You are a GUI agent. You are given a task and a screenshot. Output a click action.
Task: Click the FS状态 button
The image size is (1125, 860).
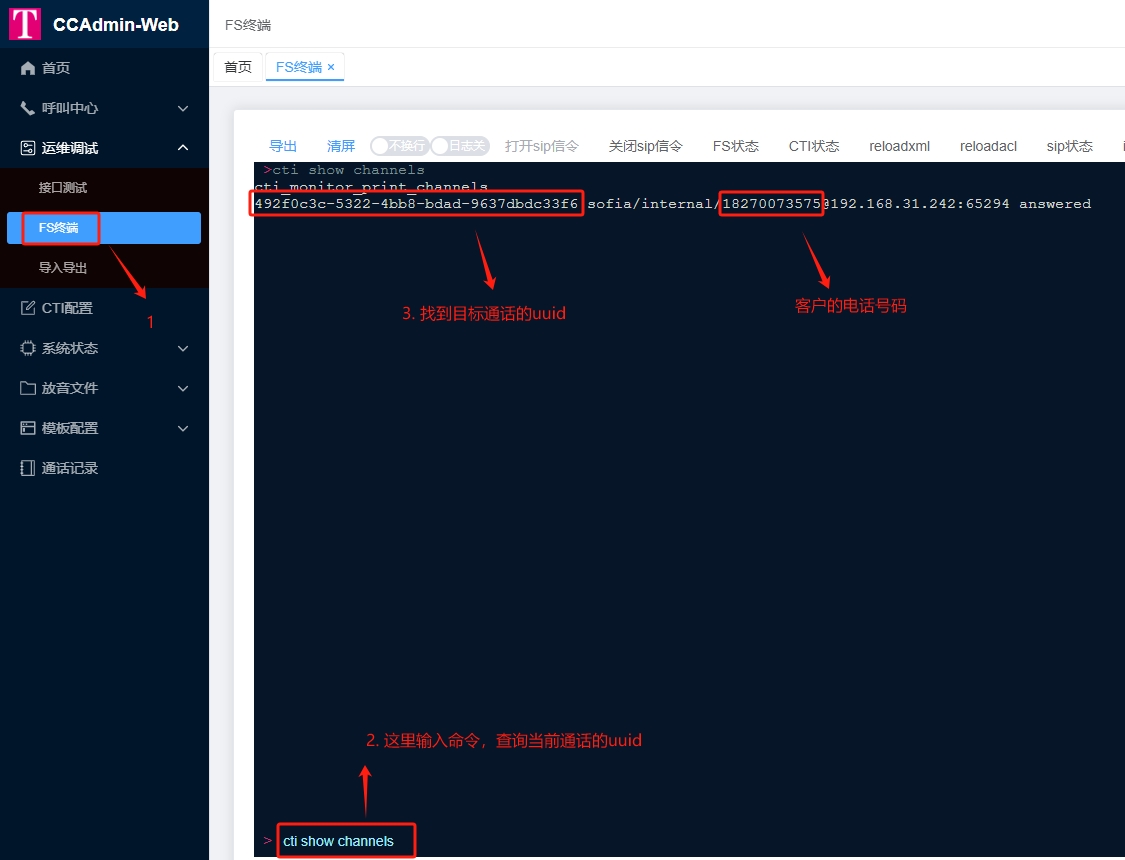735,146
